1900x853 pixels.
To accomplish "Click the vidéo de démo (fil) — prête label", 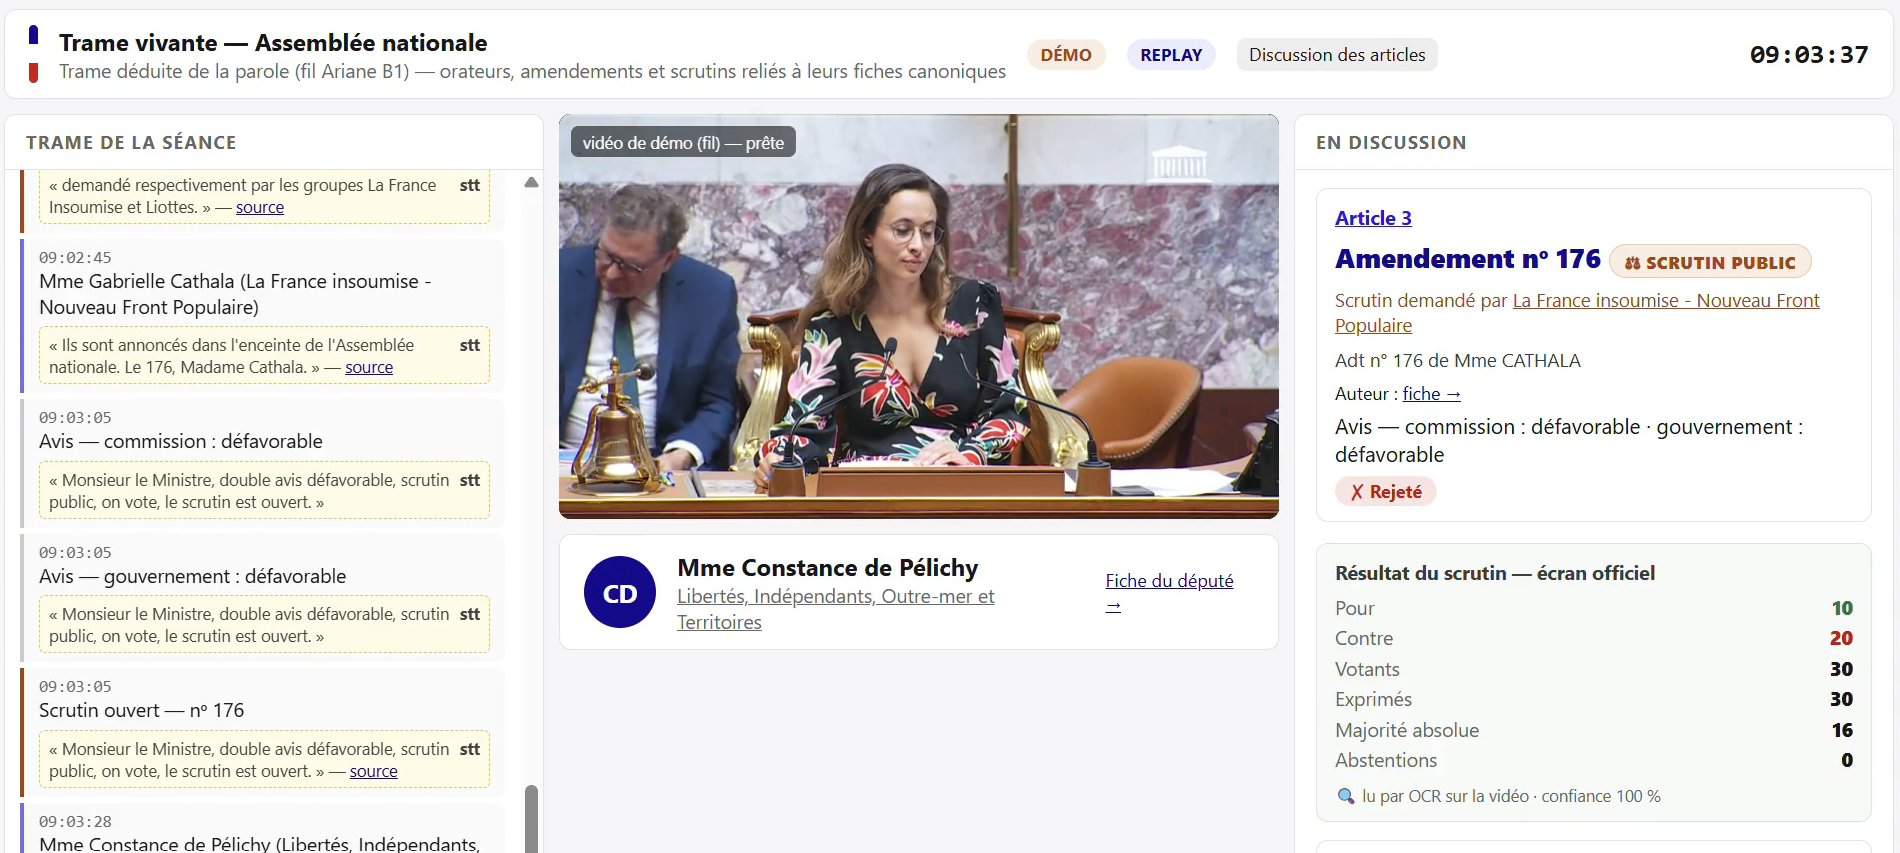I will pos(683,143).
